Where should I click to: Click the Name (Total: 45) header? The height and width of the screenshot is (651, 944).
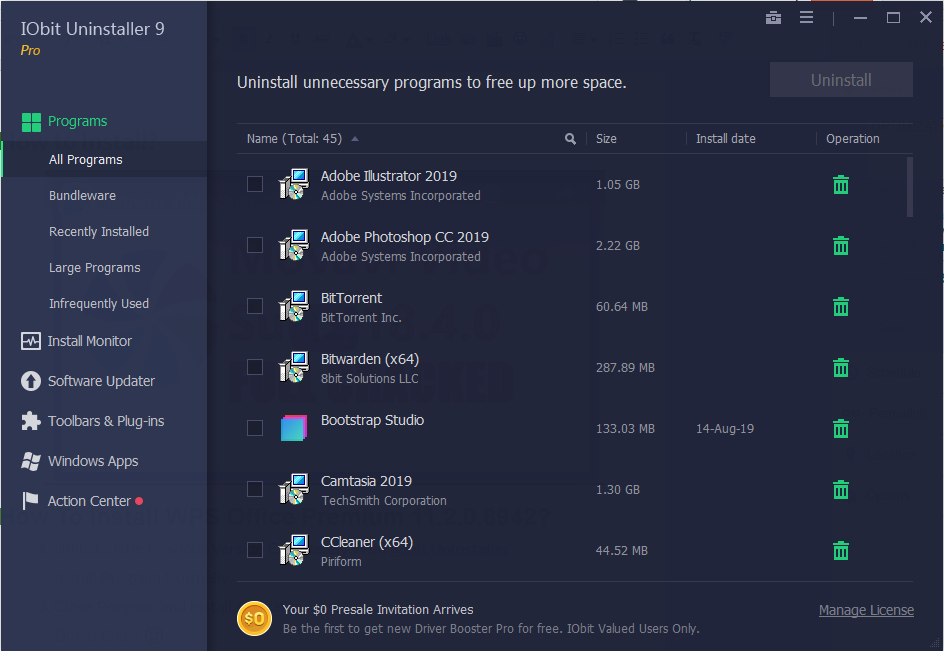tap(294, 139)
